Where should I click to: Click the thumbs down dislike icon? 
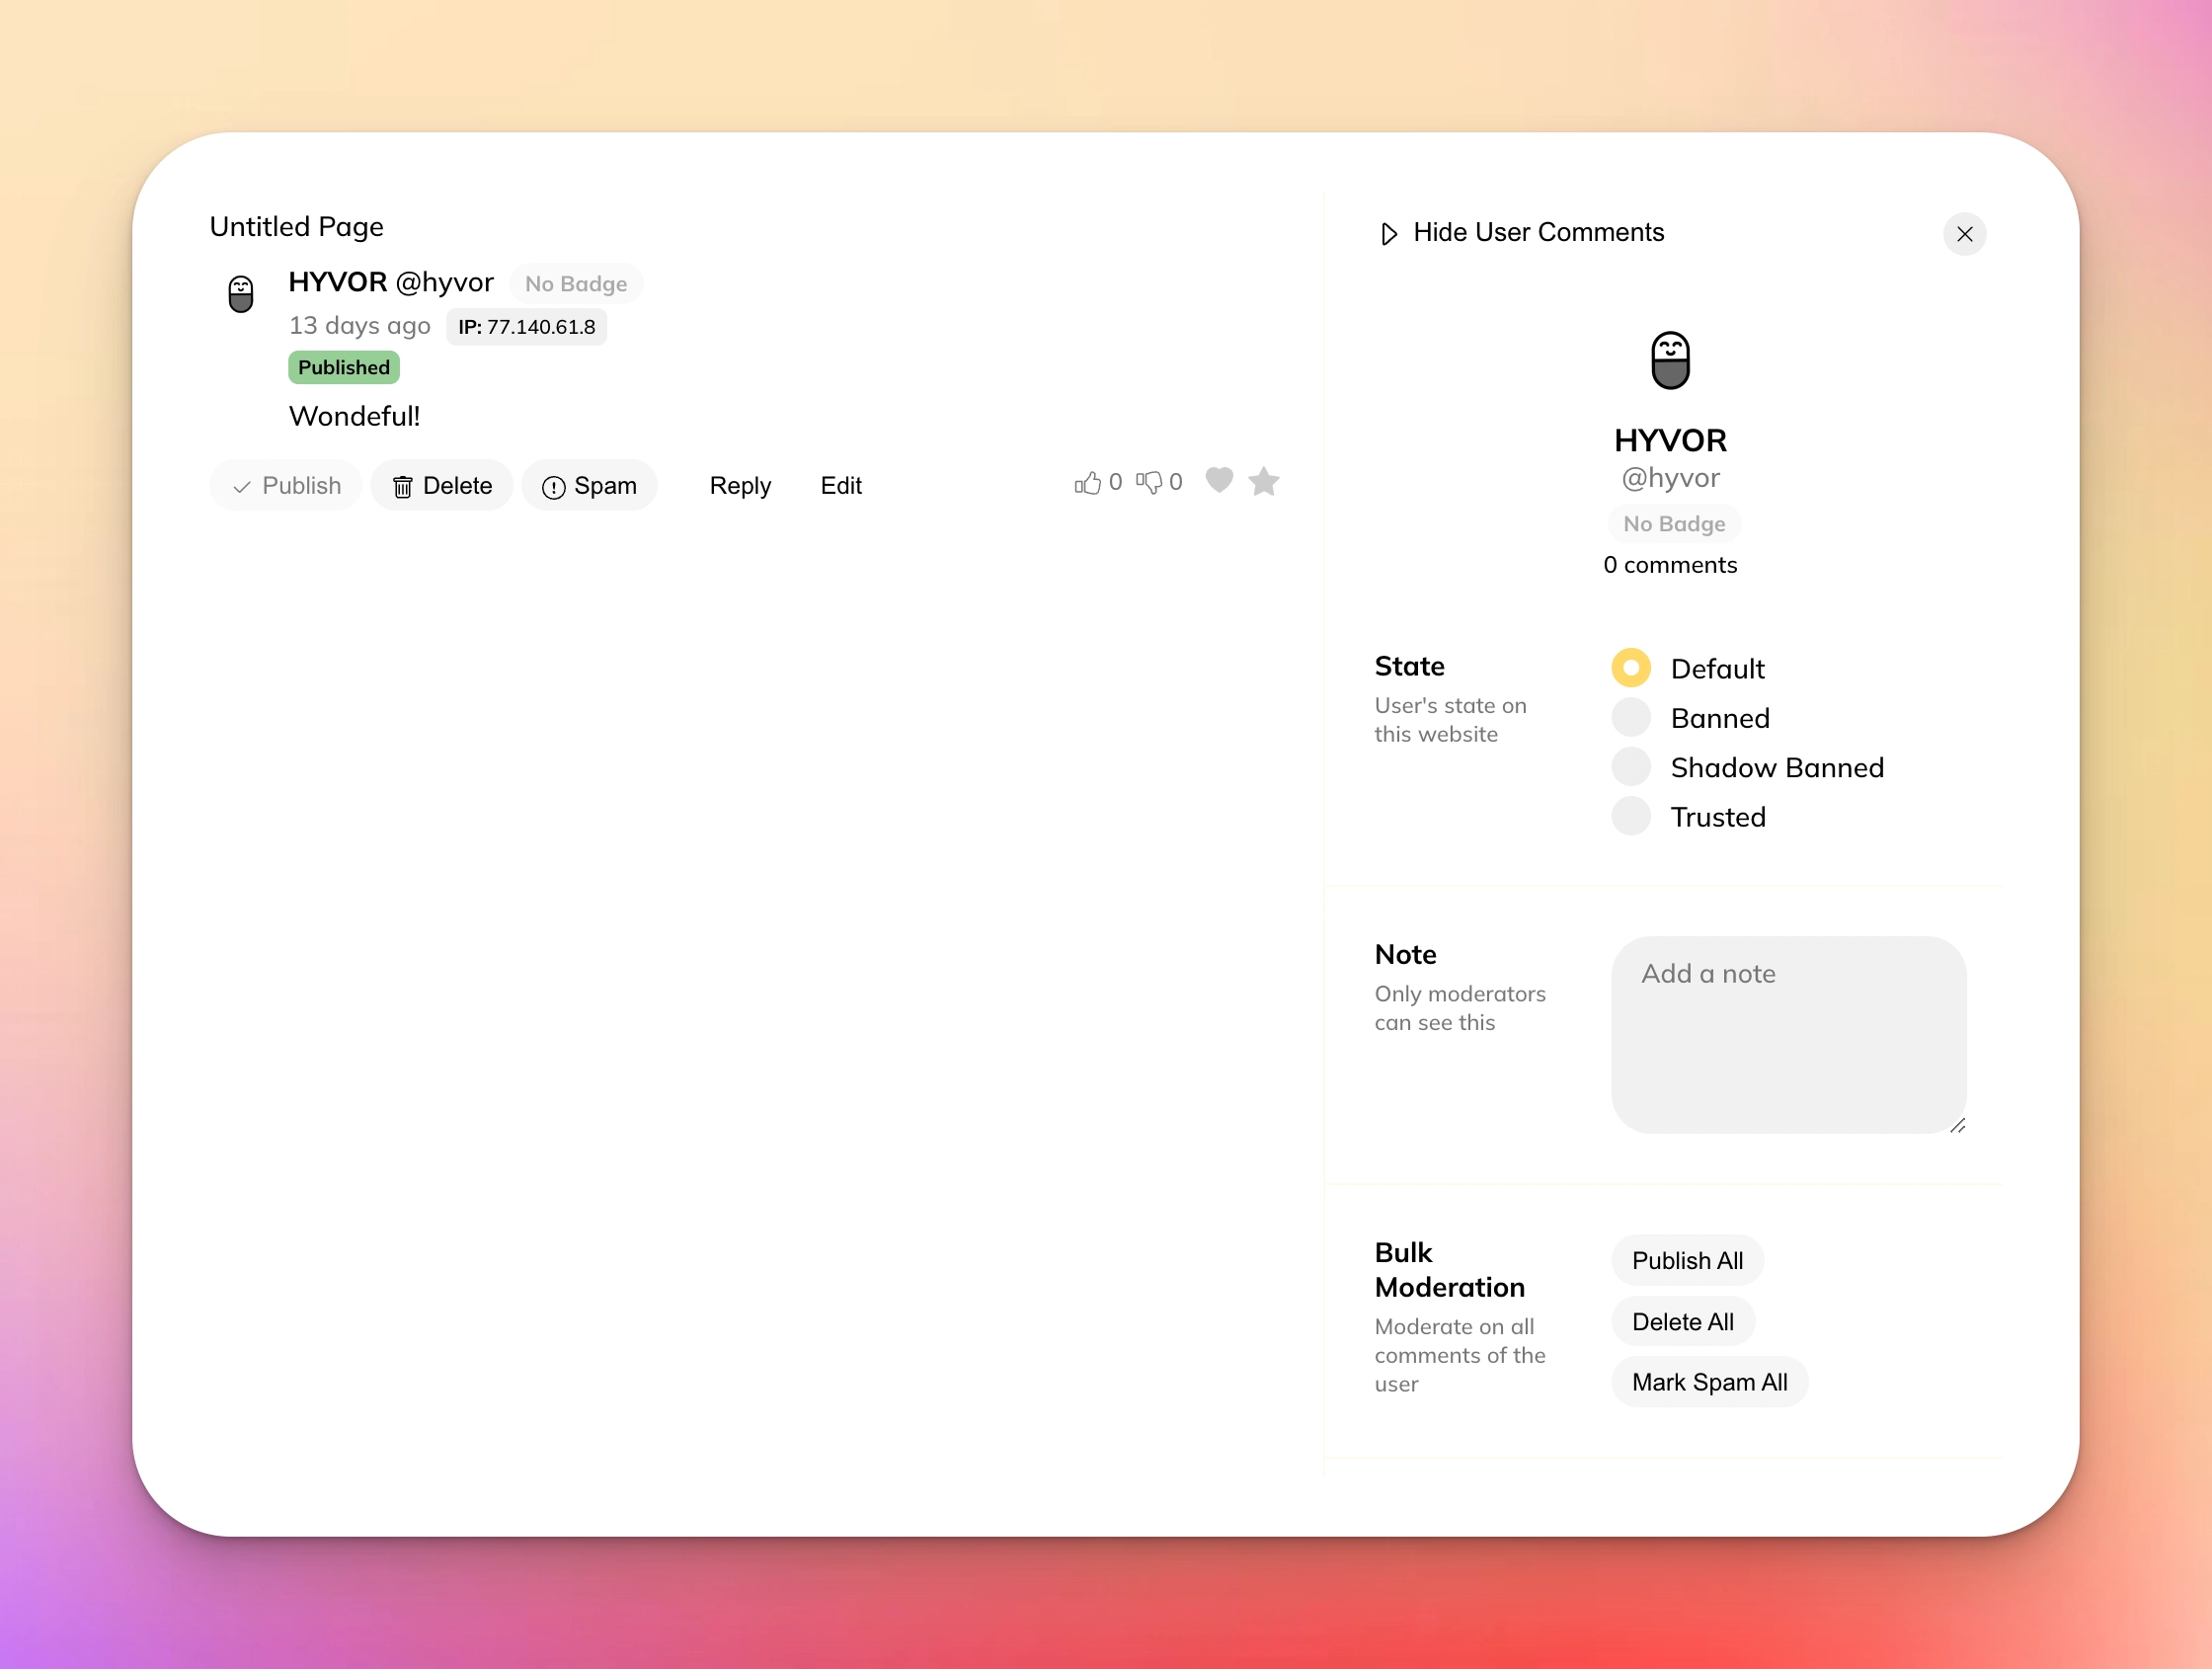[x=1148, y=483]
